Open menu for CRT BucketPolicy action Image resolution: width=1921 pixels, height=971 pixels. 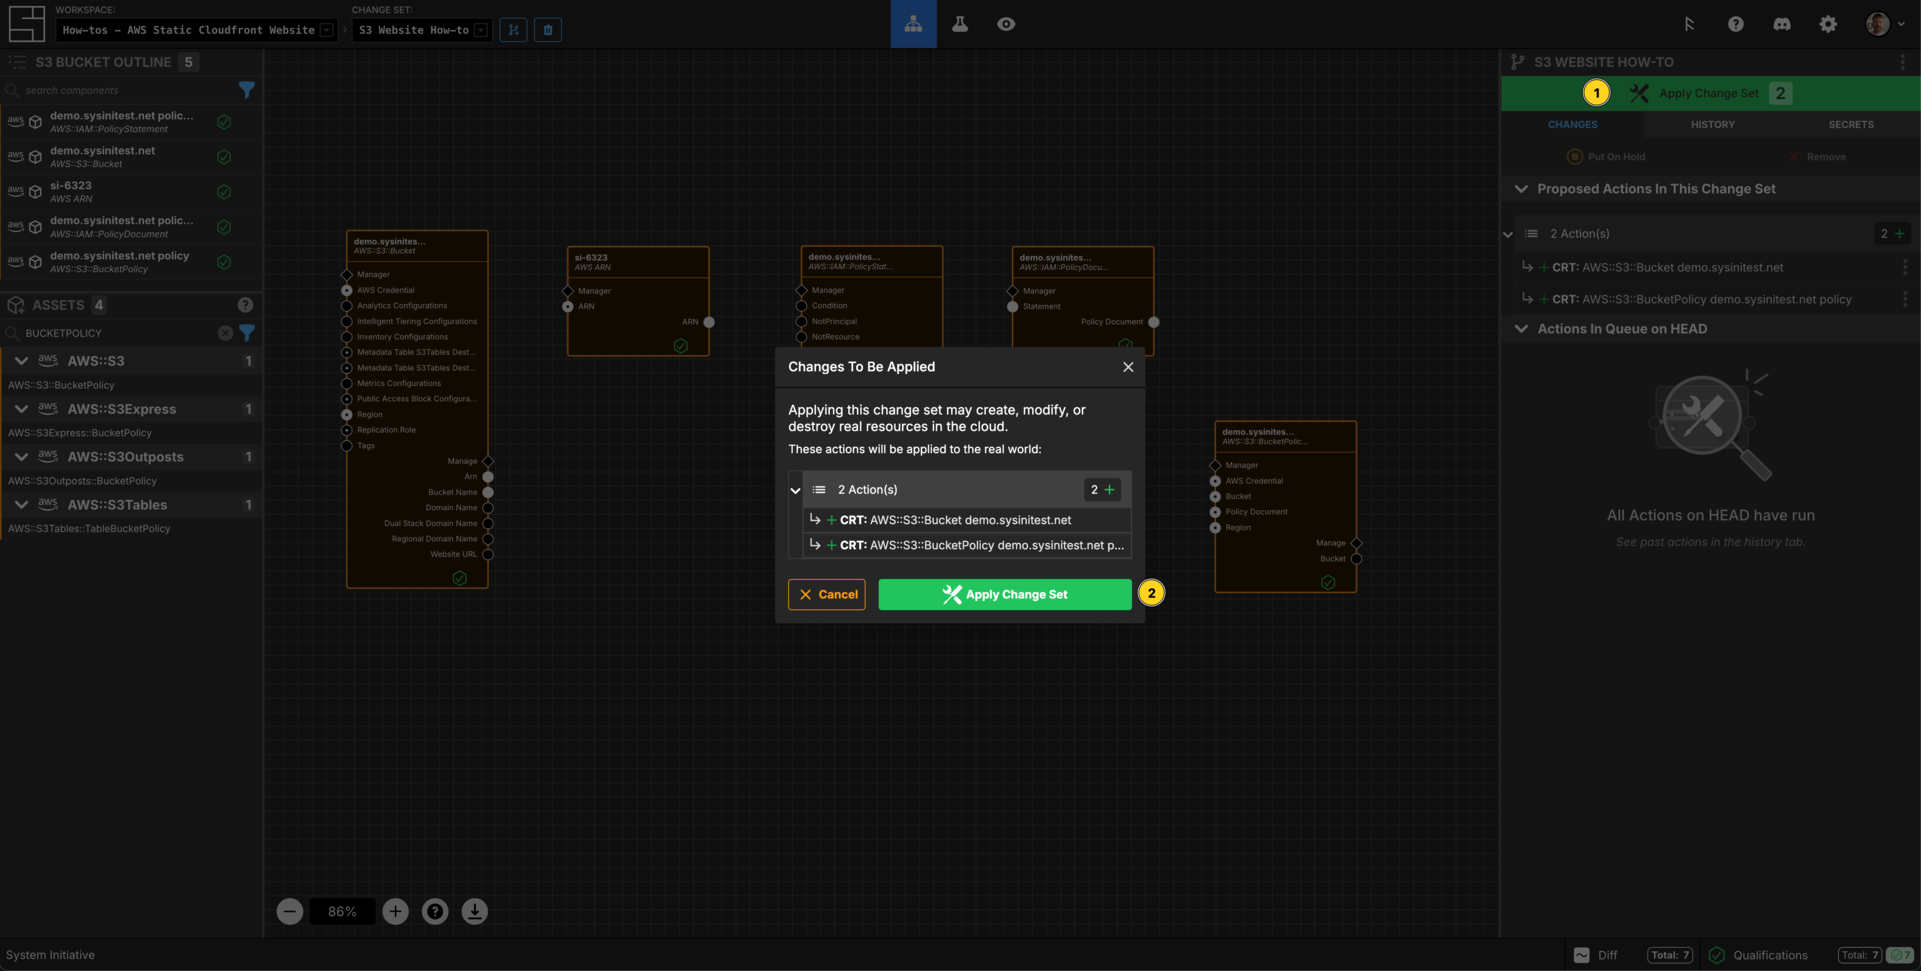(1905, 300)
